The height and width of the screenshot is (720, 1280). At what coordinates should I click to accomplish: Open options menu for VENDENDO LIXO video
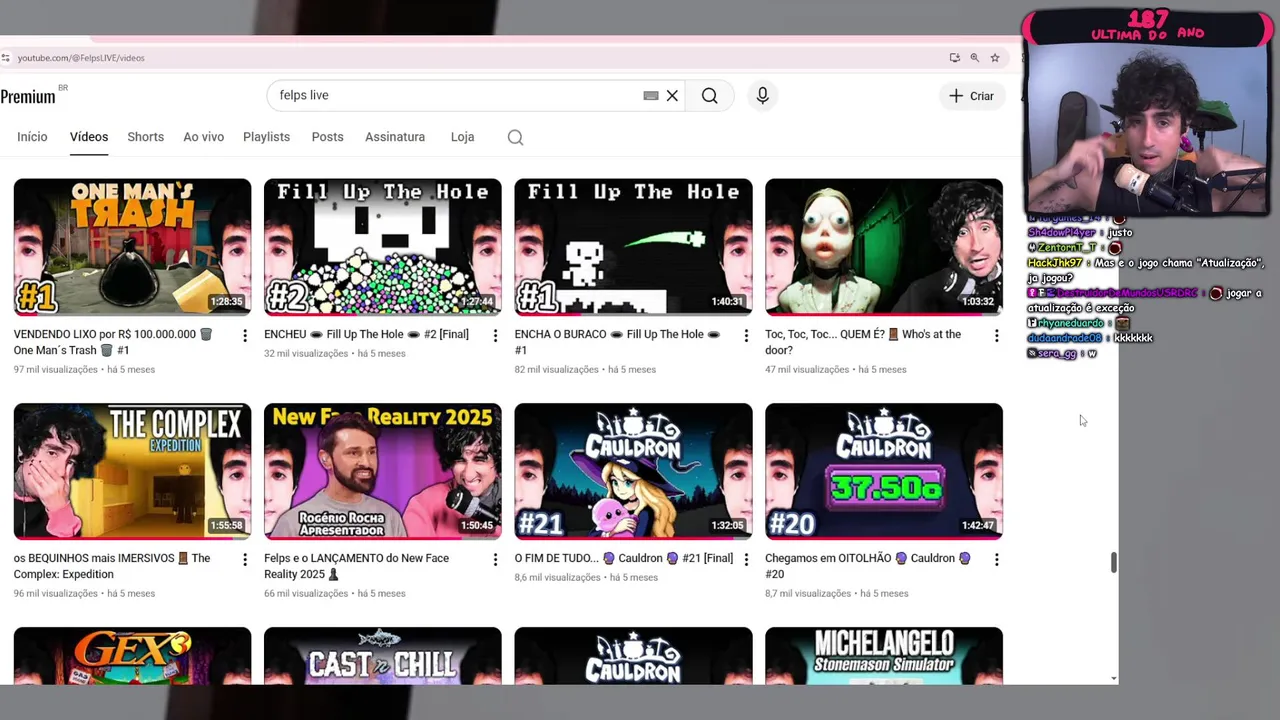(245, 336)
